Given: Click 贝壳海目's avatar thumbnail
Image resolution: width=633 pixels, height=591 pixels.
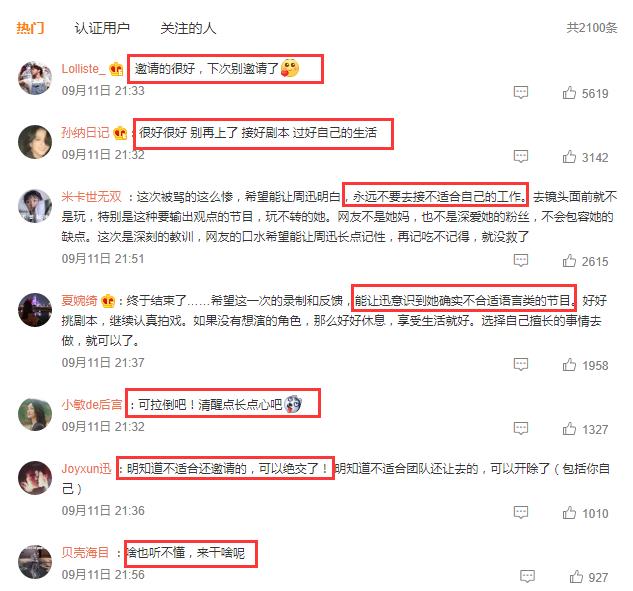Looking at the screenshot, I should (35, 562).
